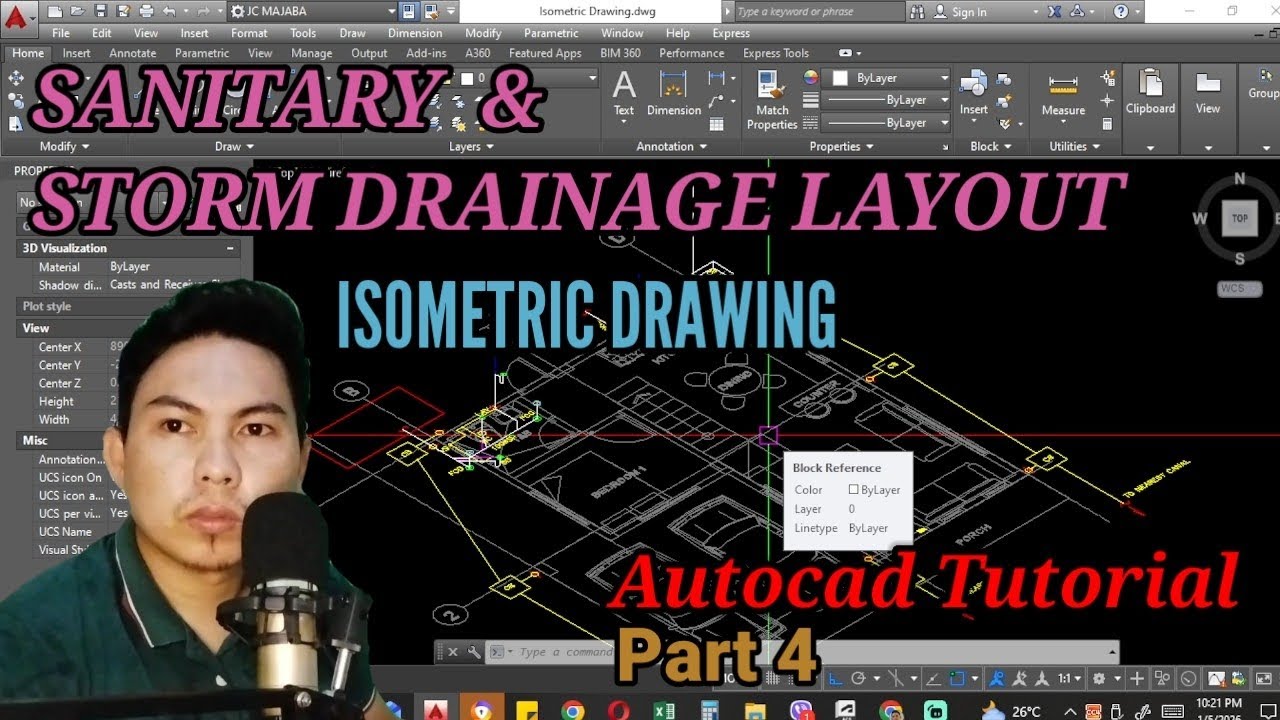Click the Autodesk Exchange X icon
Viewport: 1280px width, 720px height.
(x=1056, y=12)
